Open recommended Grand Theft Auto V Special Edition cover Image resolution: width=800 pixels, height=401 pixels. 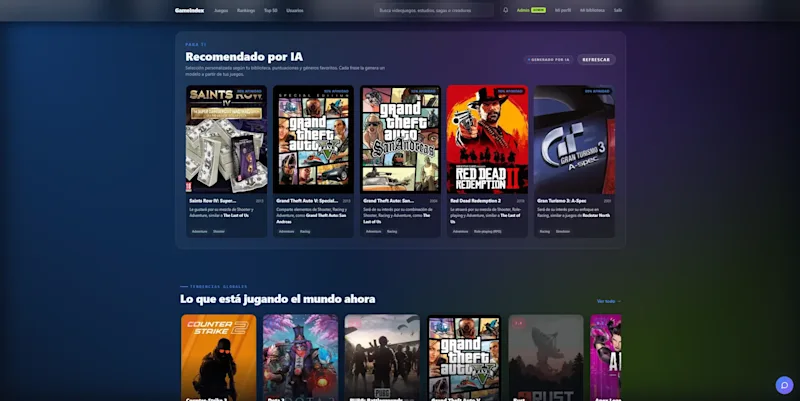point(313,139)
